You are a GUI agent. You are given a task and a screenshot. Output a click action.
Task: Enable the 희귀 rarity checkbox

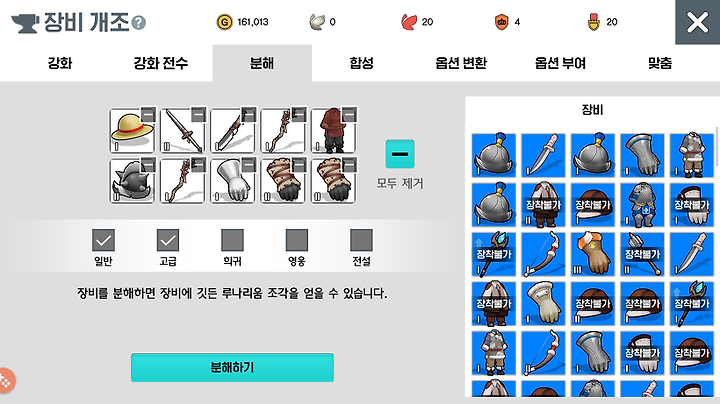pos(232,240)
